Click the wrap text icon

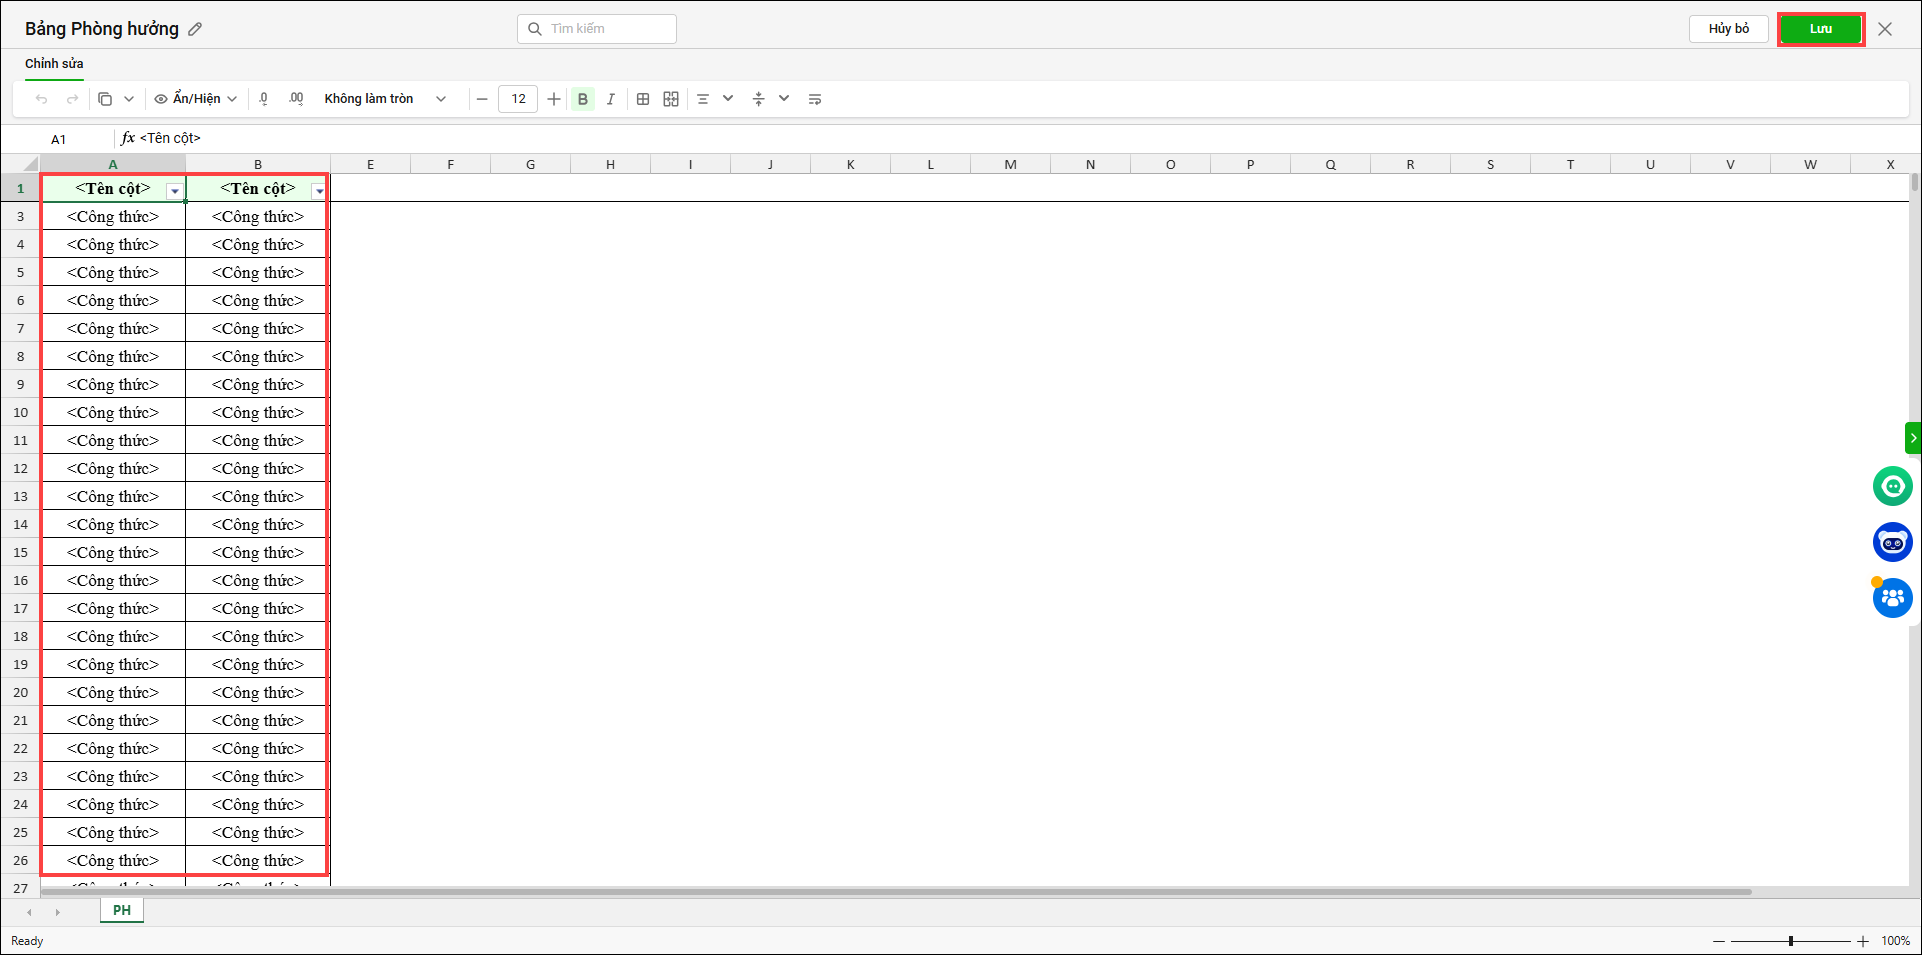tap(815, 99)
